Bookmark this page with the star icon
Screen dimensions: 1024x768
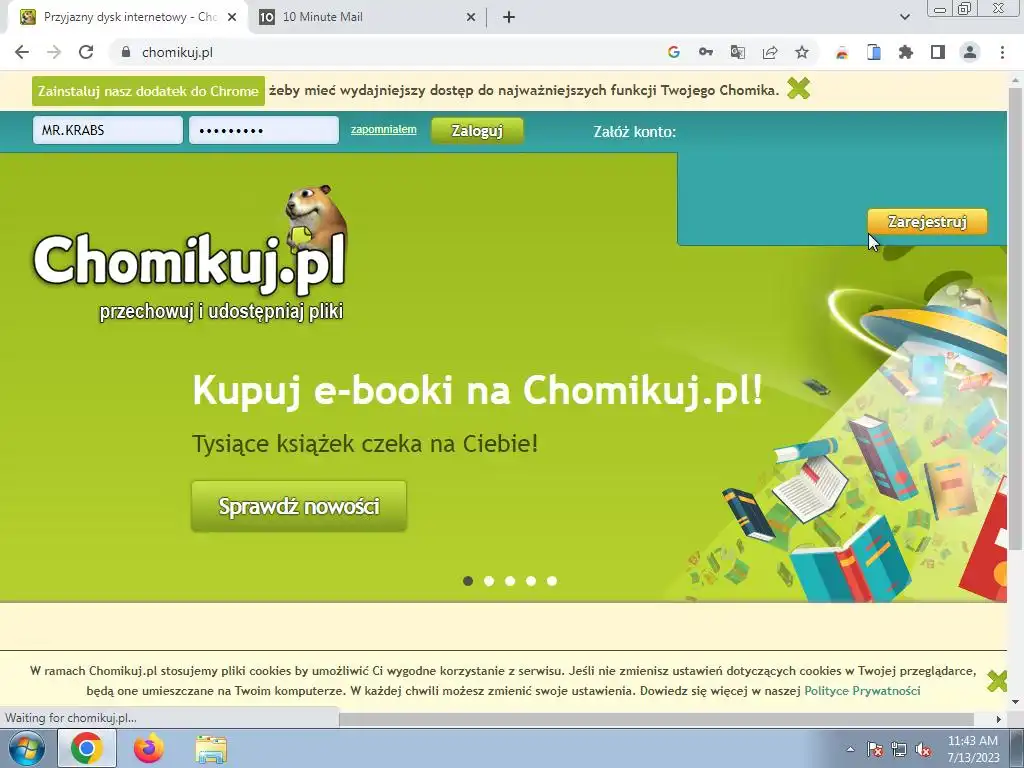(802, 52)
